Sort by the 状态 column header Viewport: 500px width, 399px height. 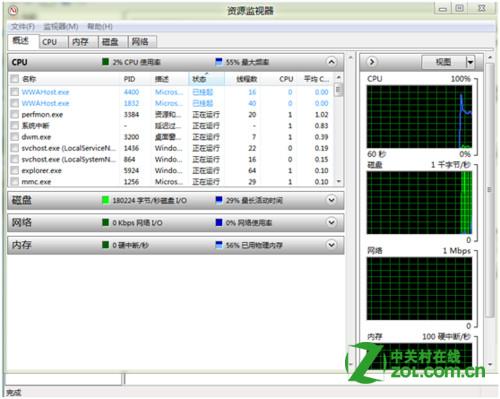pyautogui.click(x=207, y=79)
